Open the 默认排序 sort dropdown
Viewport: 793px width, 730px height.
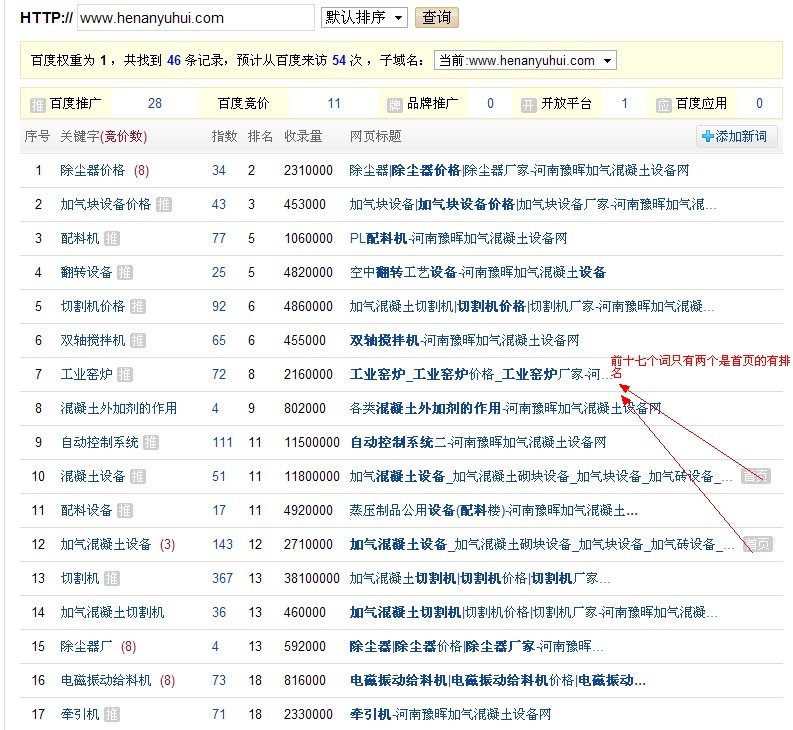[x=364, y=17]
